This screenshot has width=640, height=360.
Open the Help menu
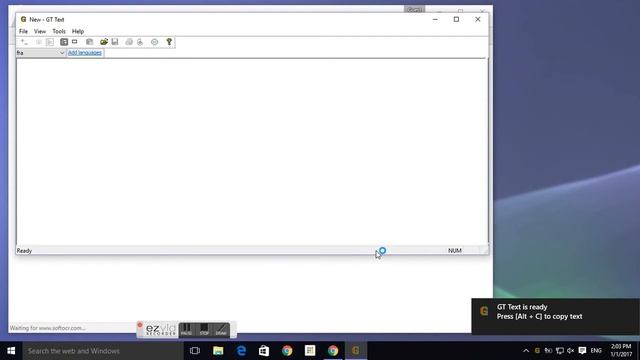78,31
